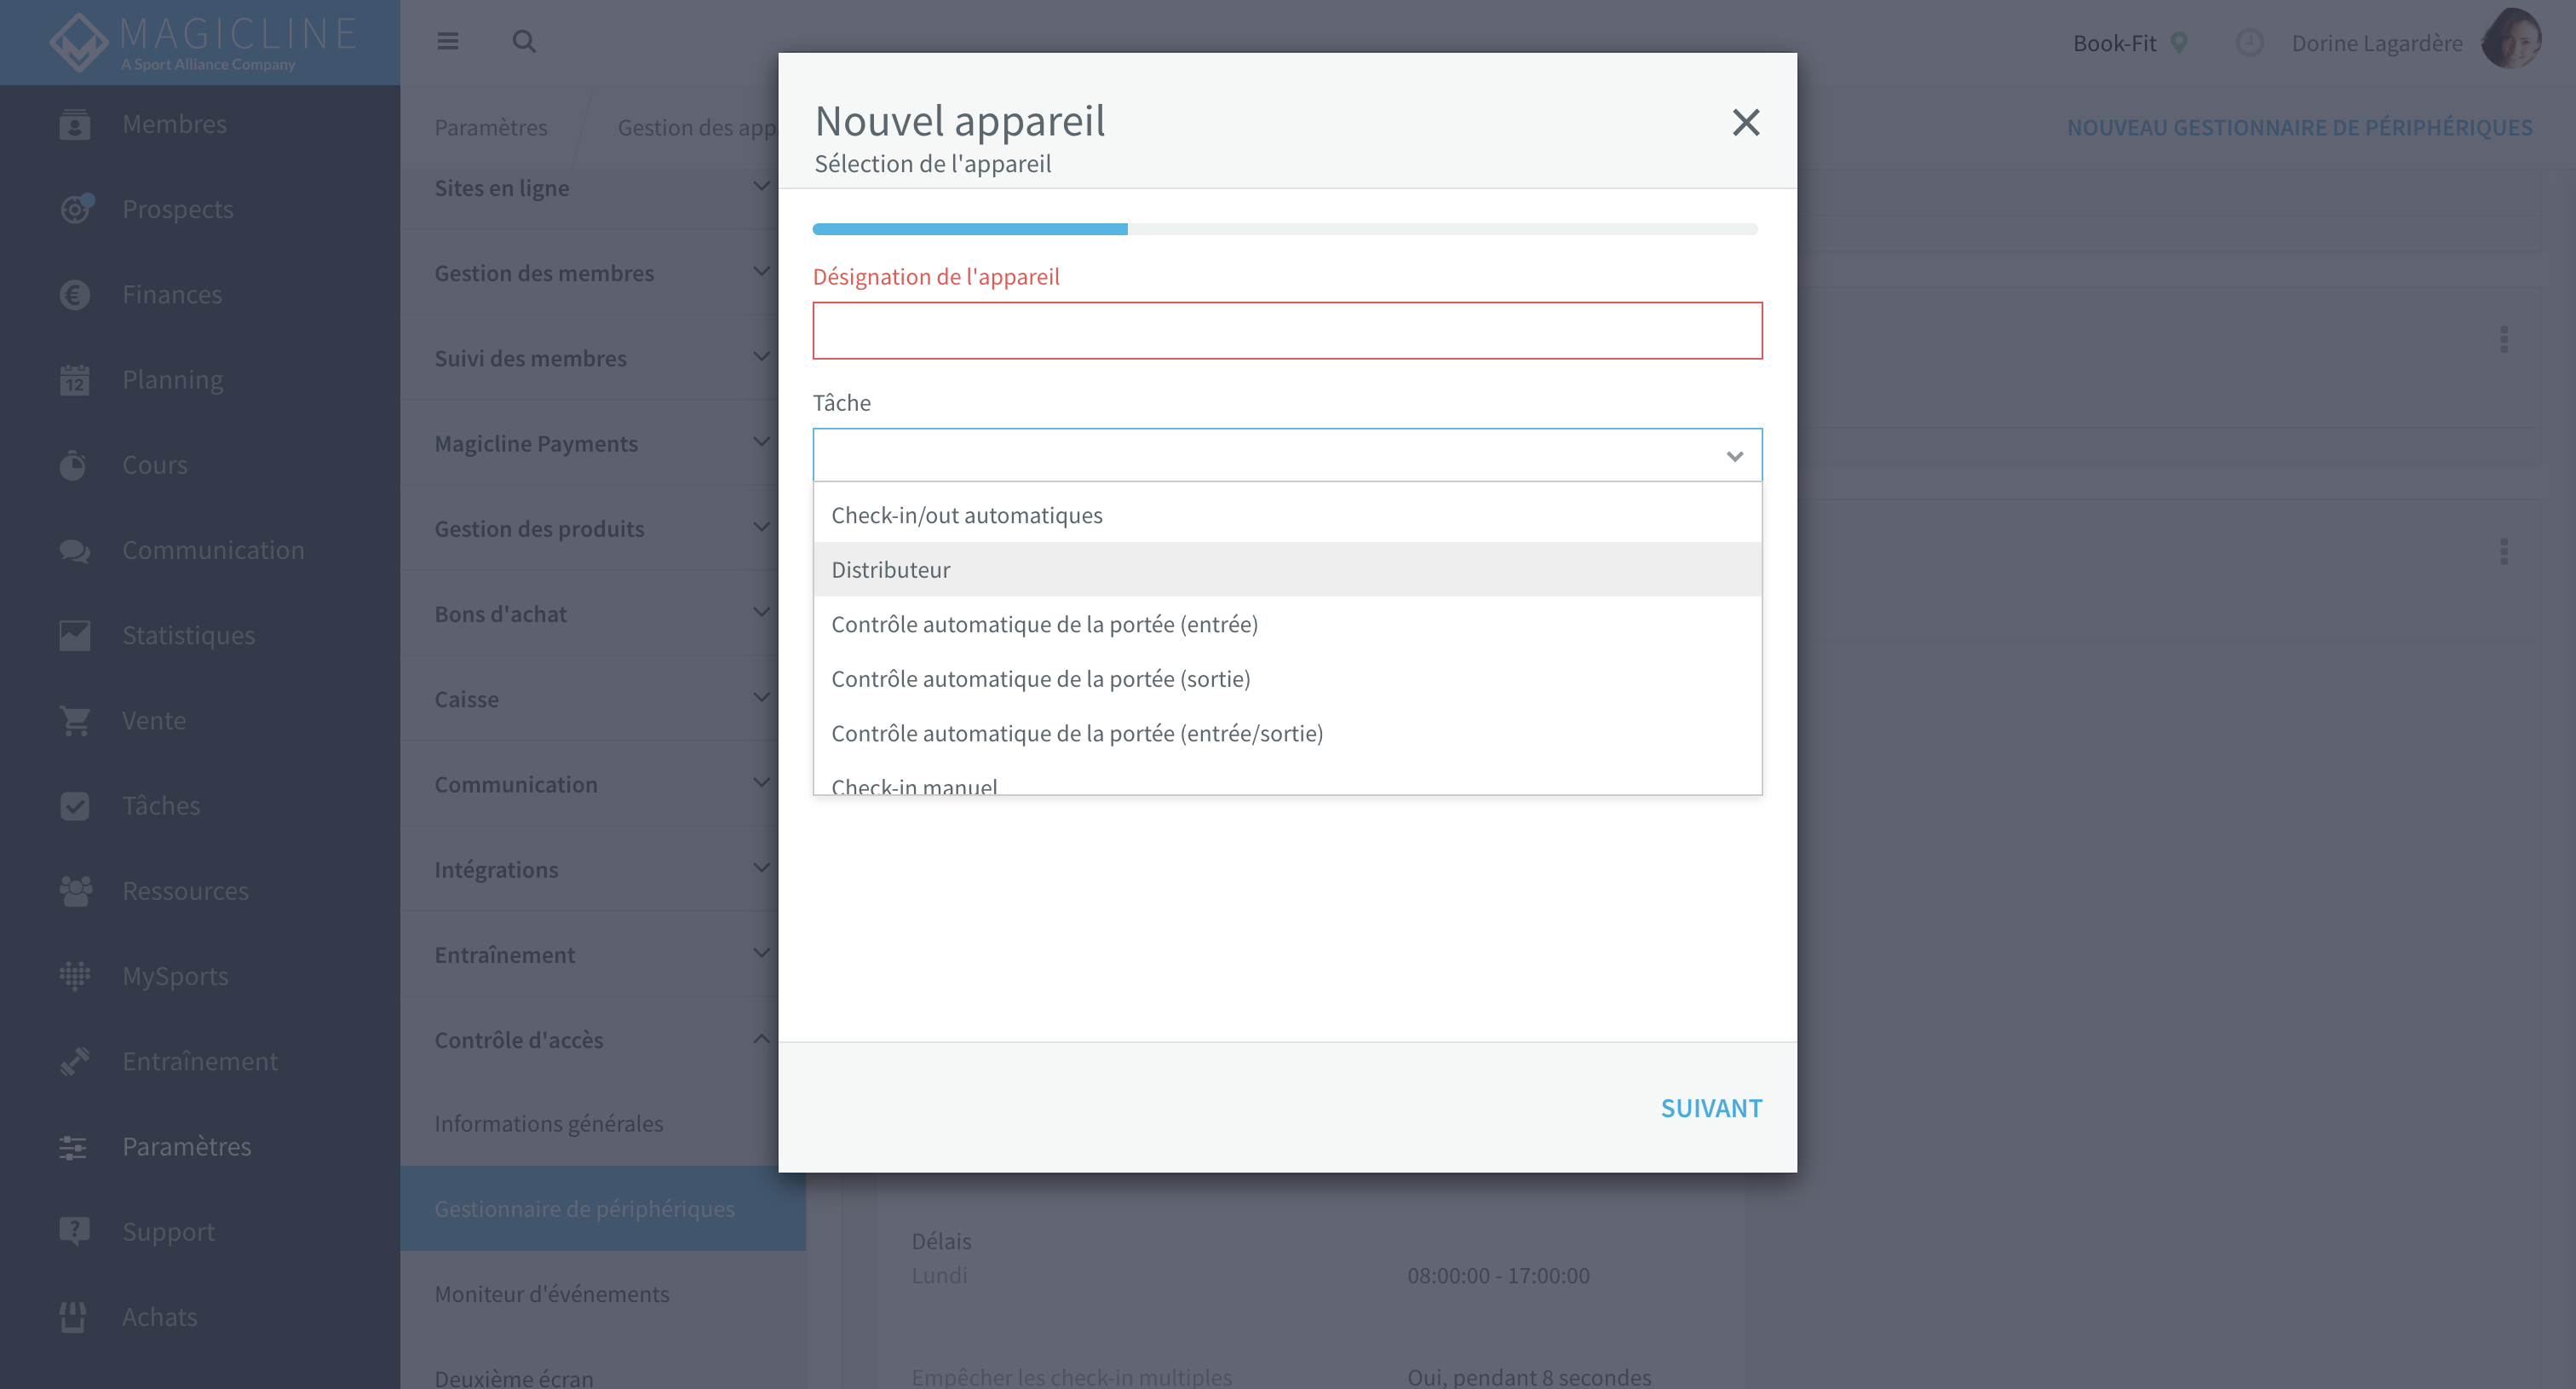Viewport: 2576px width, 1389px height.
Task: Open the Statistiques chart icon
Action: 74,635
